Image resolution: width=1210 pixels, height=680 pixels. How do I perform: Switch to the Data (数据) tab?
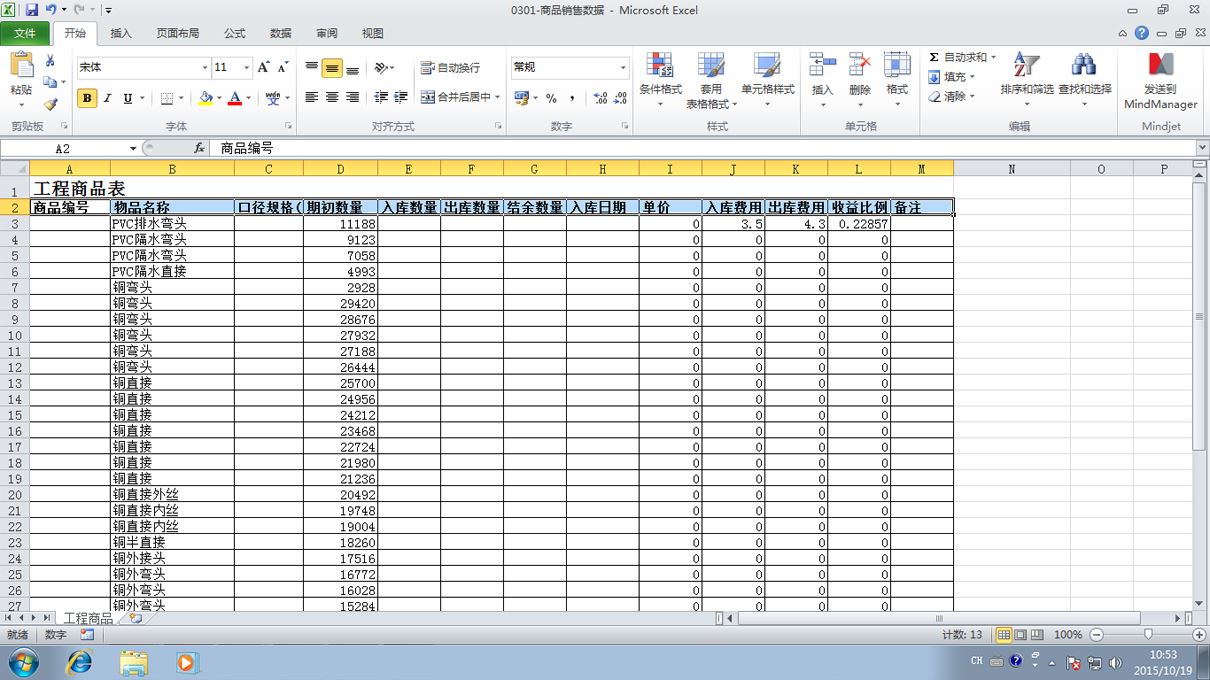click(281, 33)
